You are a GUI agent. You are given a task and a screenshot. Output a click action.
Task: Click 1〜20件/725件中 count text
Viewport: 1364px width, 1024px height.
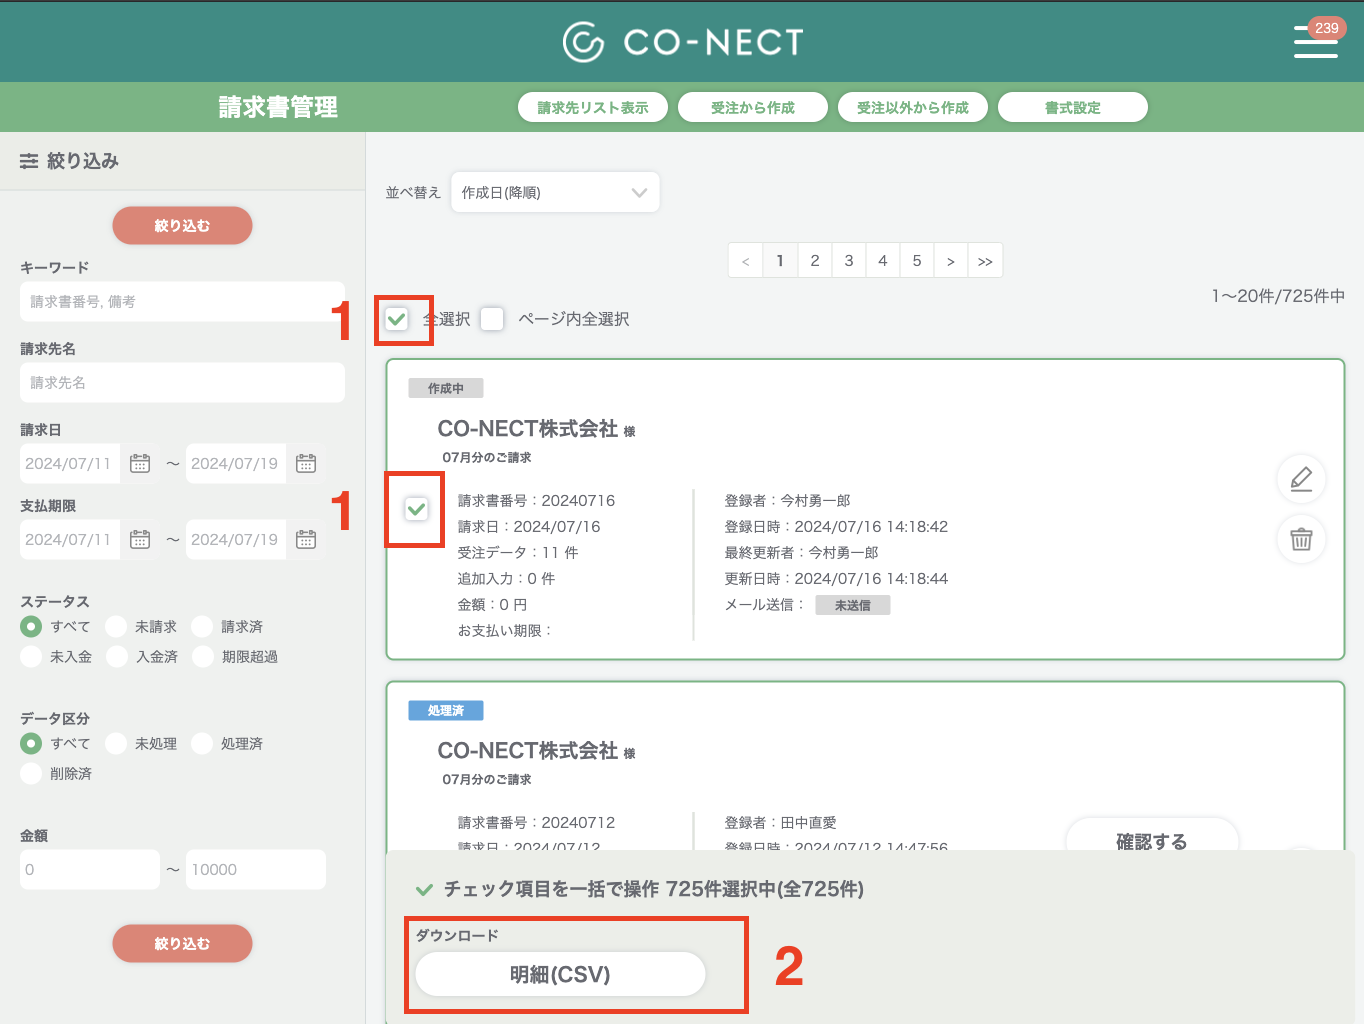point(1278,296)
